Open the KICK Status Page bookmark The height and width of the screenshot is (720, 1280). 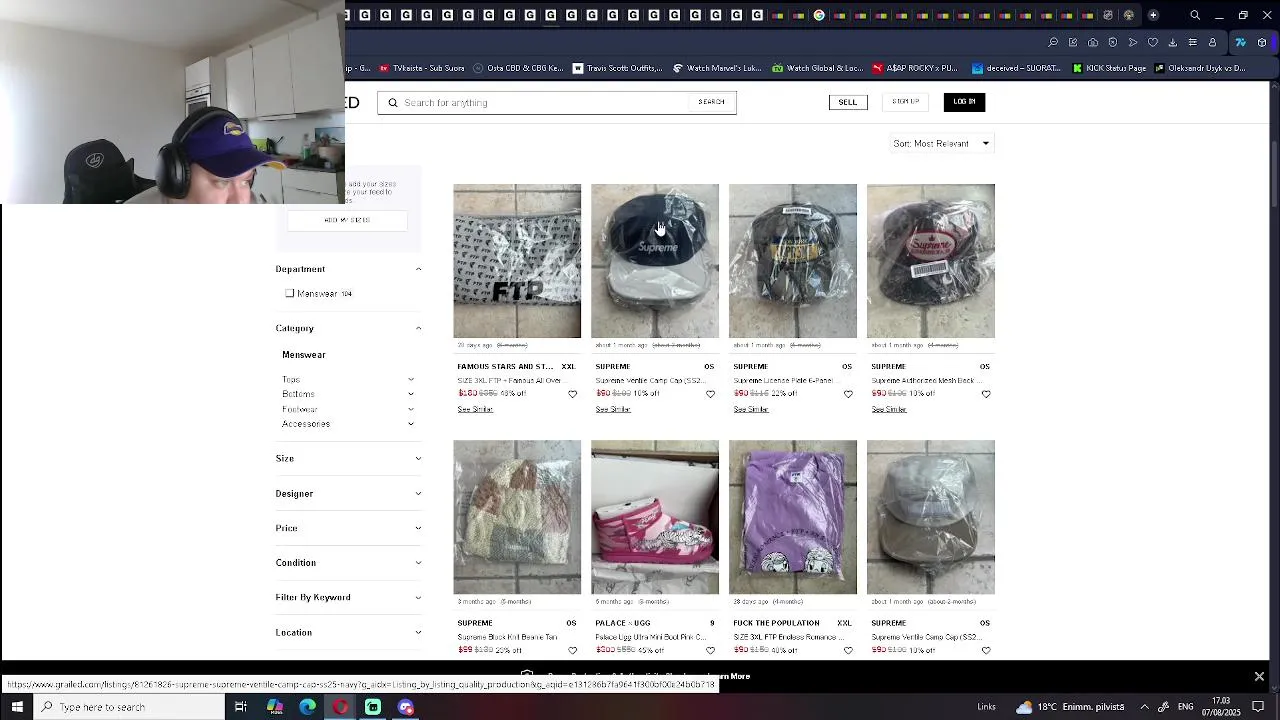point(1109,68)
